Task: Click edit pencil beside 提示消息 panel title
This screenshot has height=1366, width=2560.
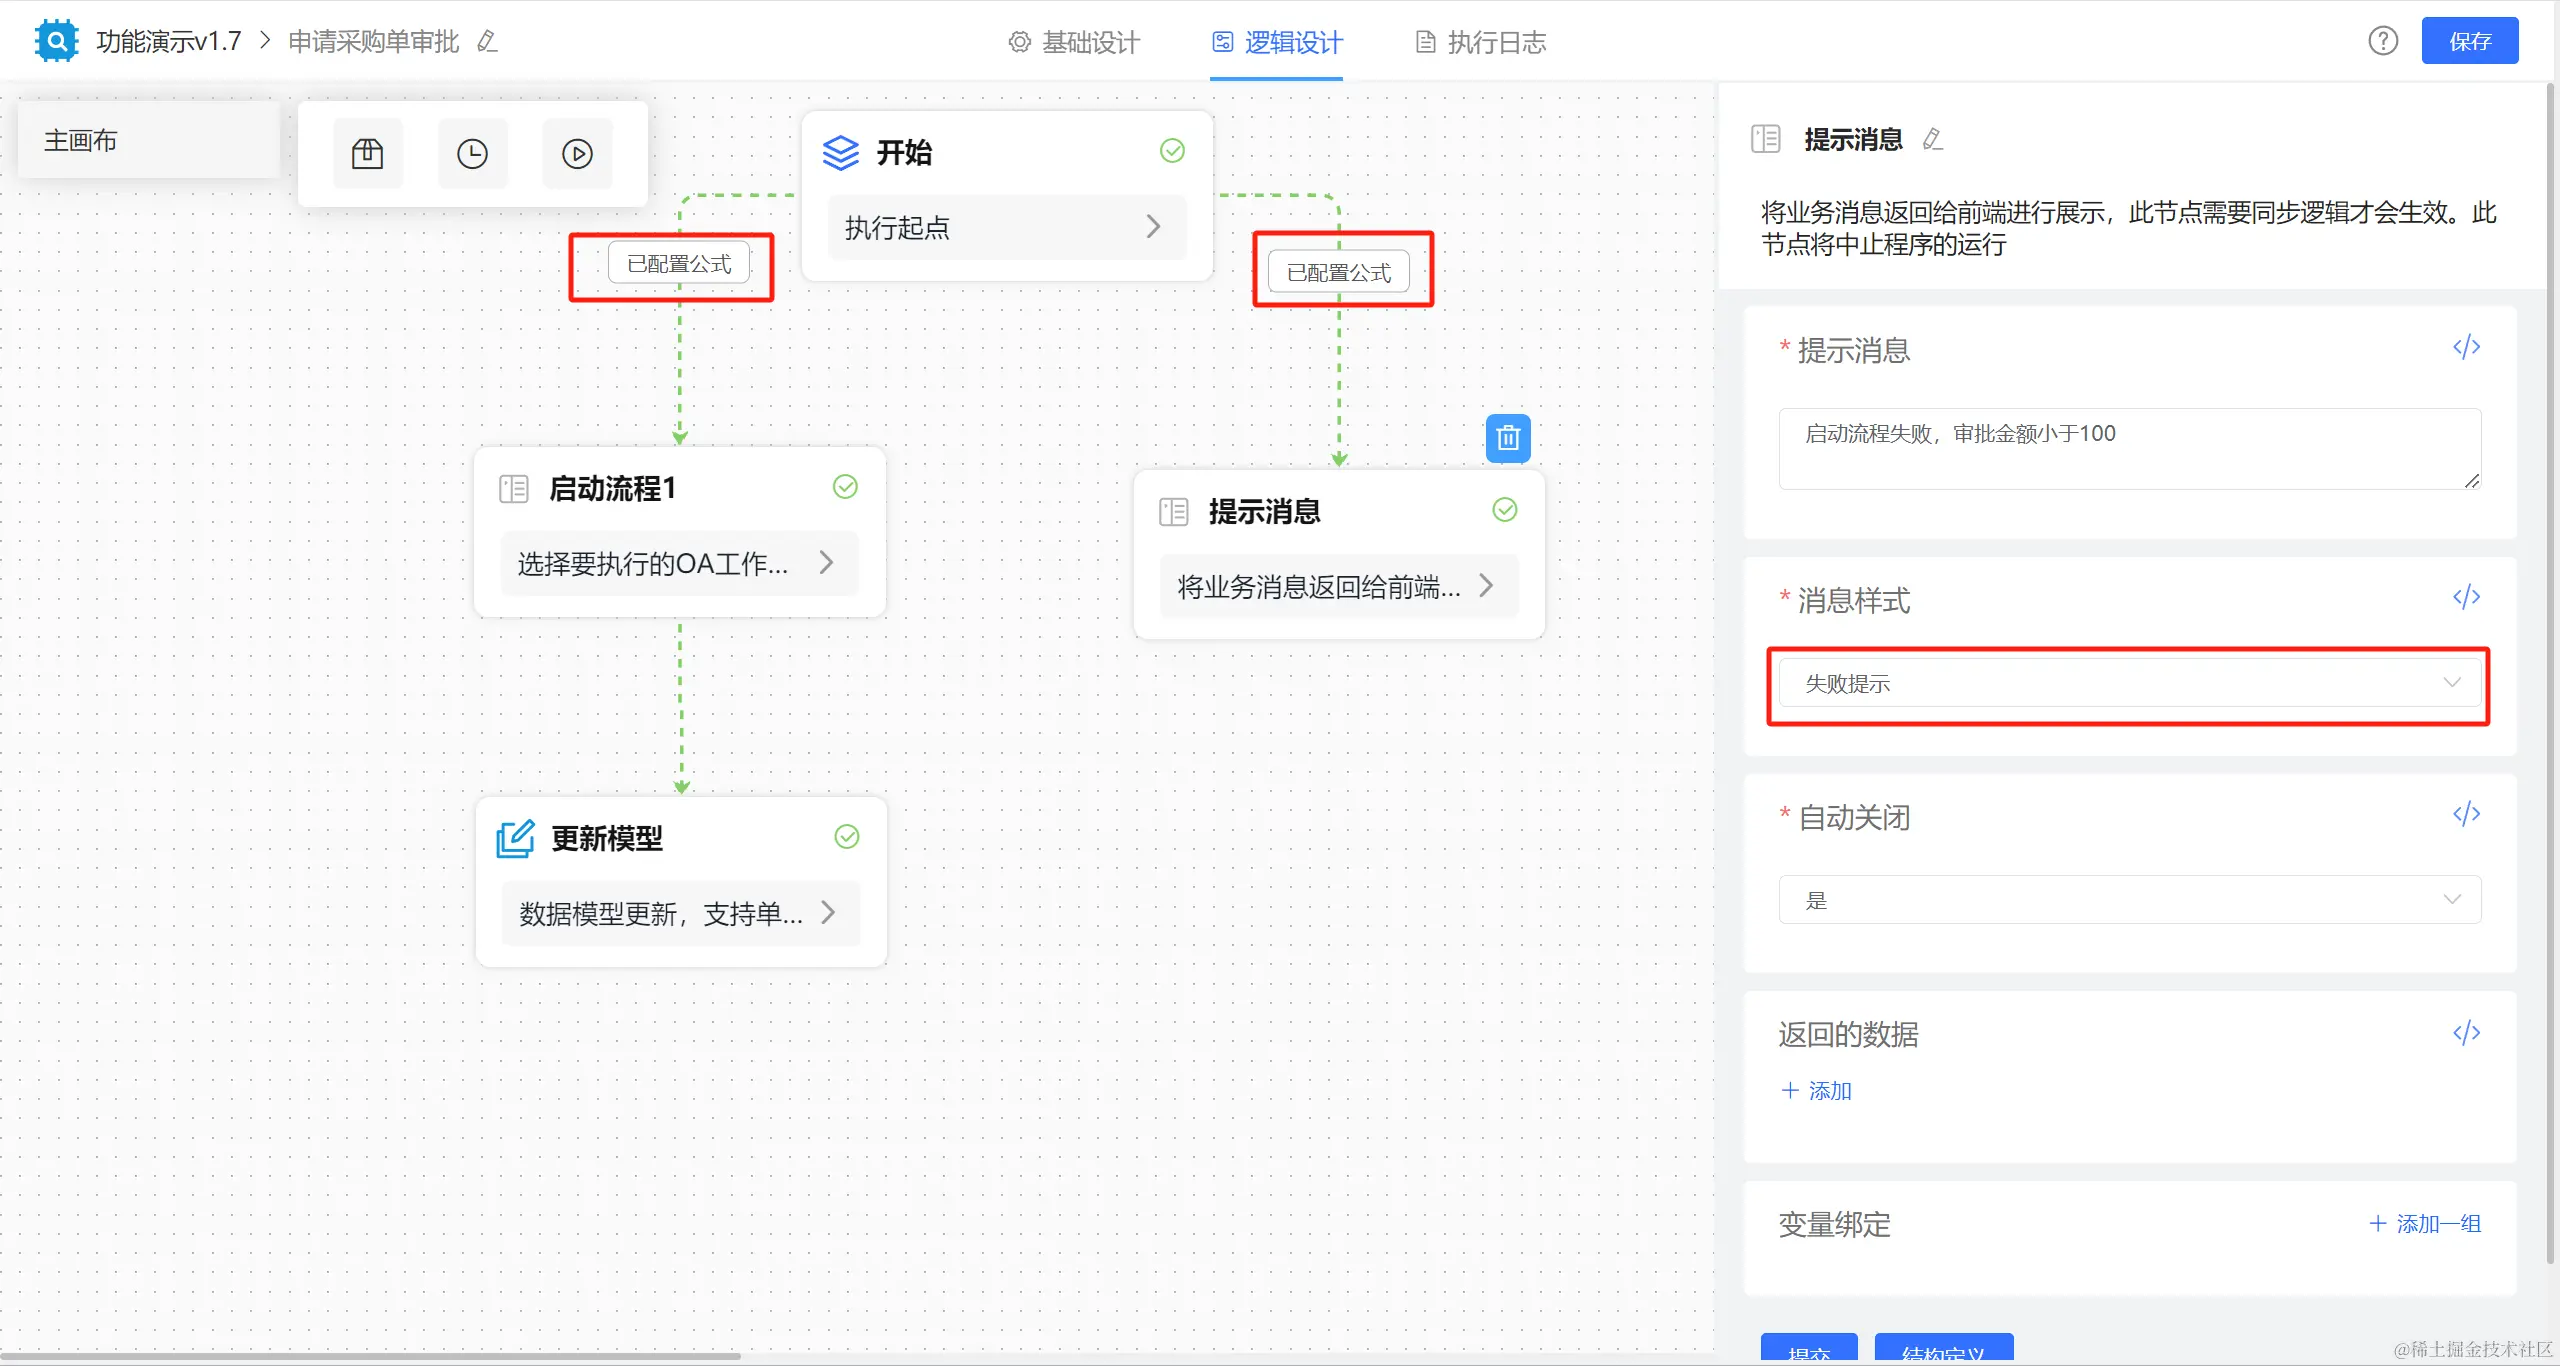Action: (1933, 139)
